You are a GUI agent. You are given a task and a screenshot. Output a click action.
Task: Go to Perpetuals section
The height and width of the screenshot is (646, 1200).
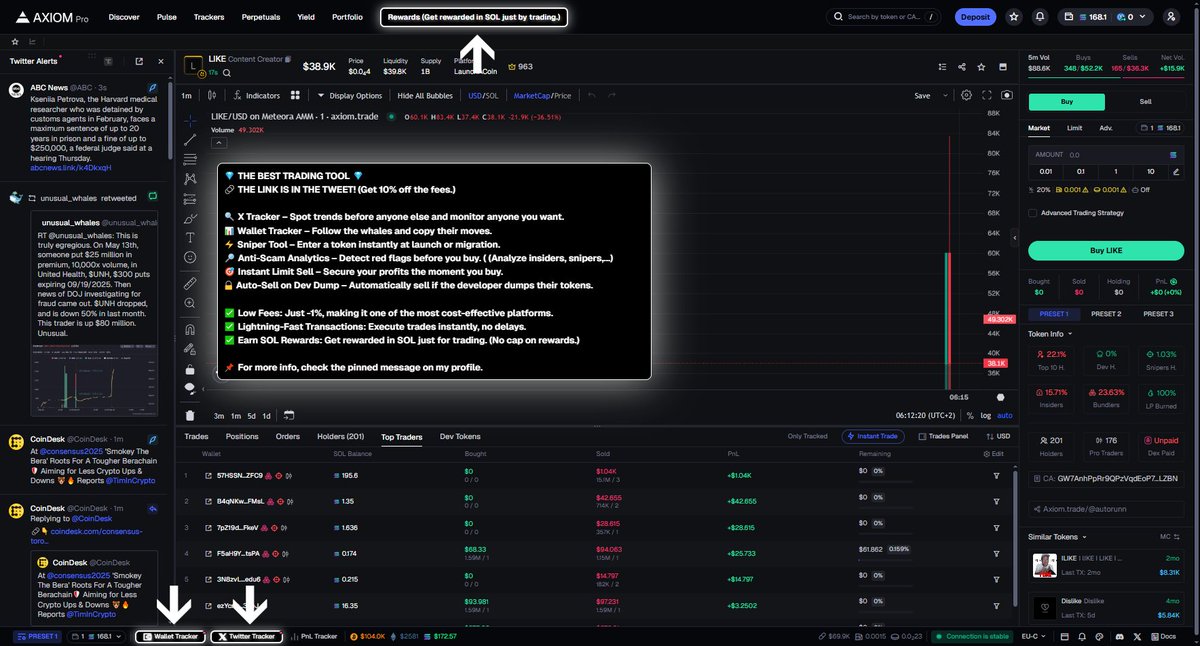(260, 17)
